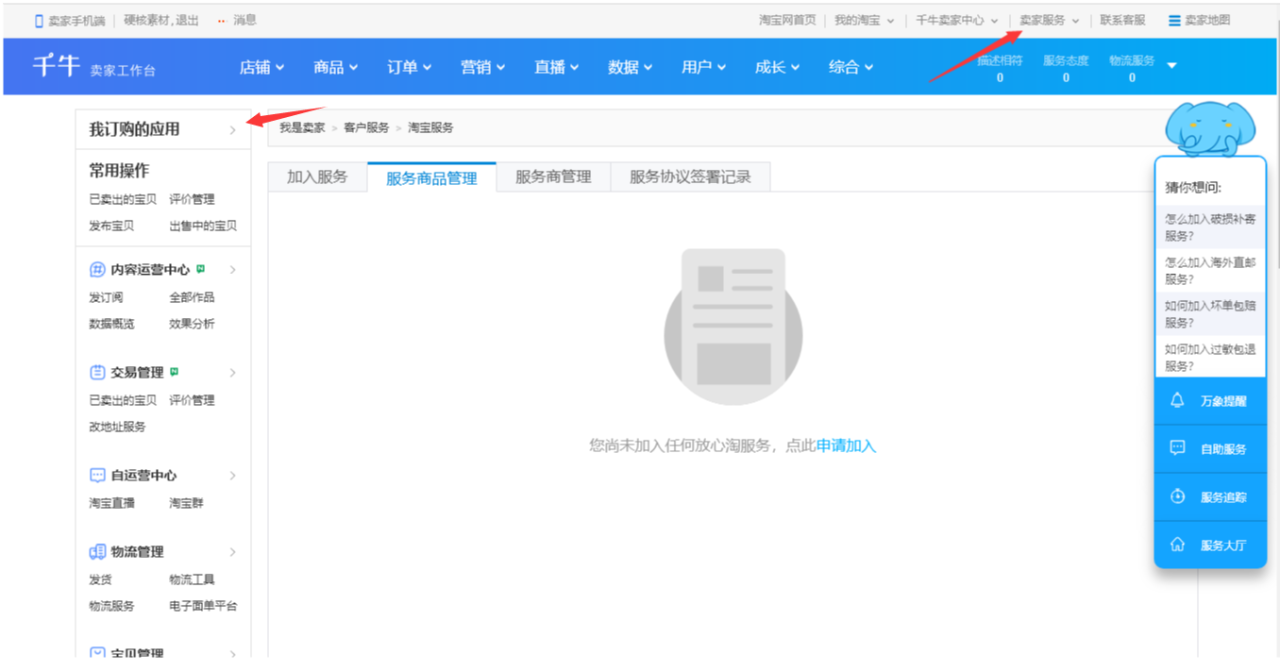Image resolution: width=1280 pixels, height=671 pixels.
Task: Click the 服务大厅 home icon
Action: [x=1177, y=545]
